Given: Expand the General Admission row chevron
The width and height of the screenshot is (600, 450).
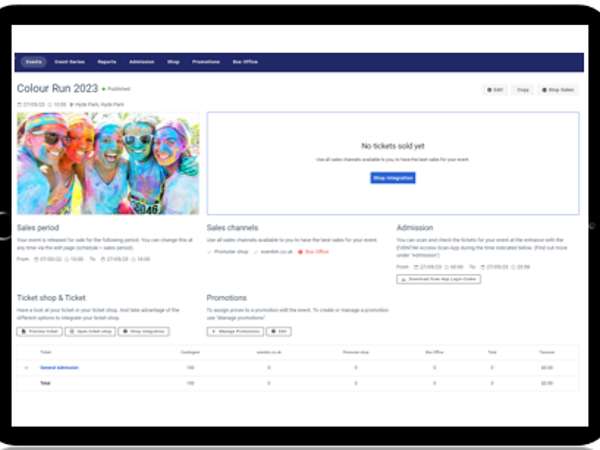Looking at the screenshot, I should tap(26, 368).
